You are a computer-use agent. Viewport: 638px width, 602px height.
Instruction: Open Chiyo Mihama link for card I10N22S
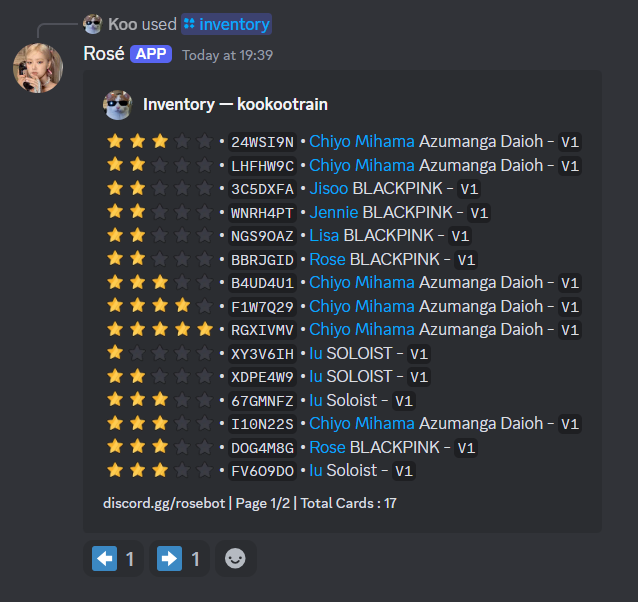point(362,423)
